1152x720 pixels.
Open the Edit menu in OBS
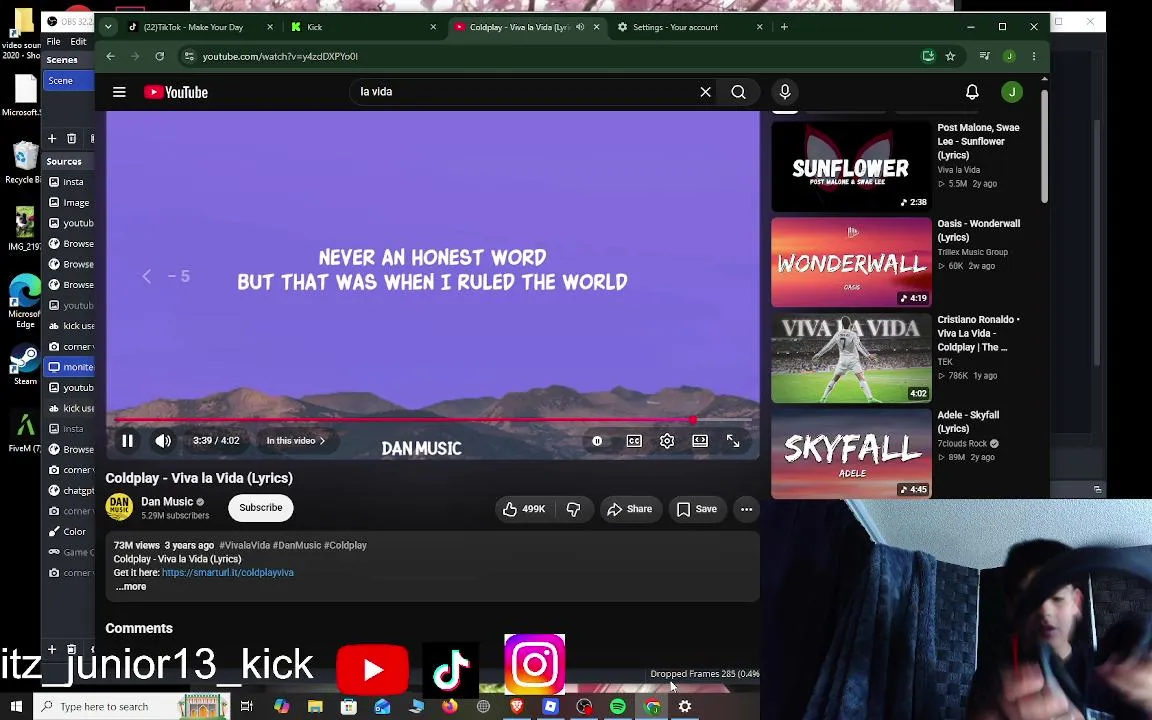pos(78,41)
